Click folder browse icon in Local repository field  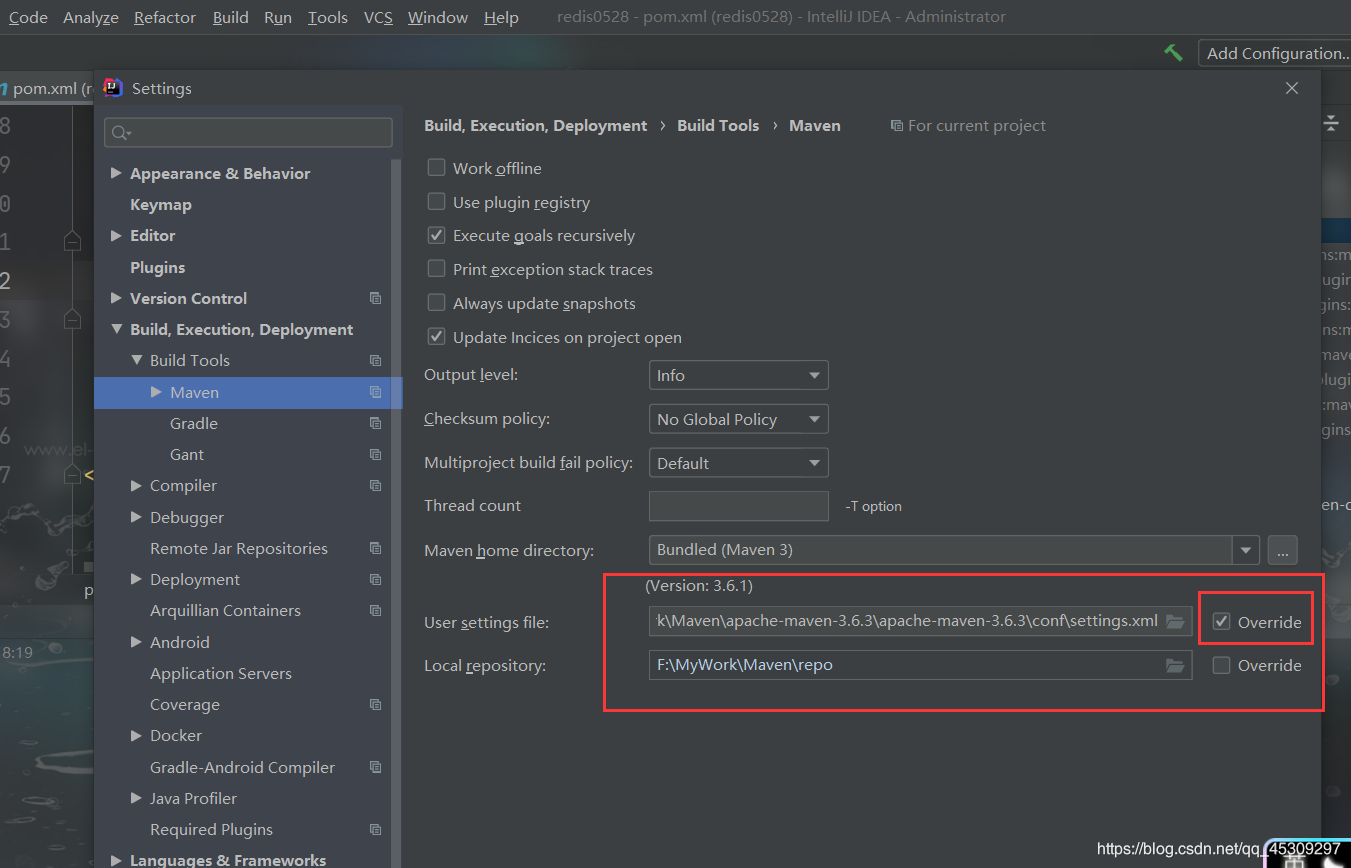pos(1175,665)
